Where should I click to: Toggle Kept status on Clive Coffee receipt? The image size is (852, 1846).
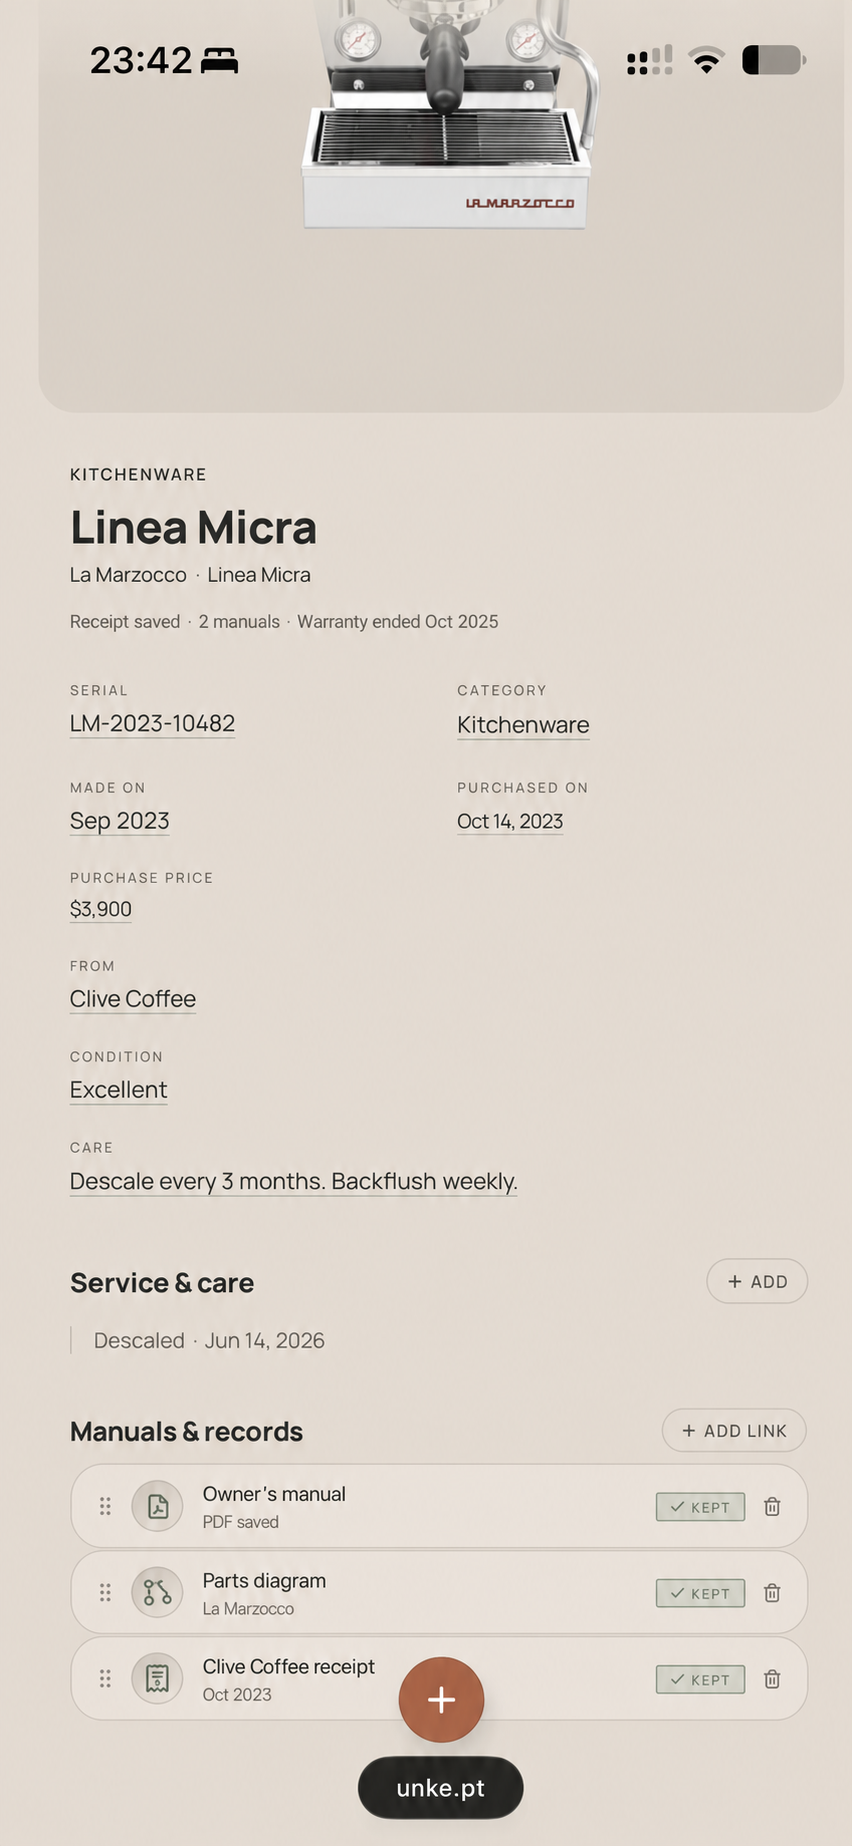[x=700, y=1680]
